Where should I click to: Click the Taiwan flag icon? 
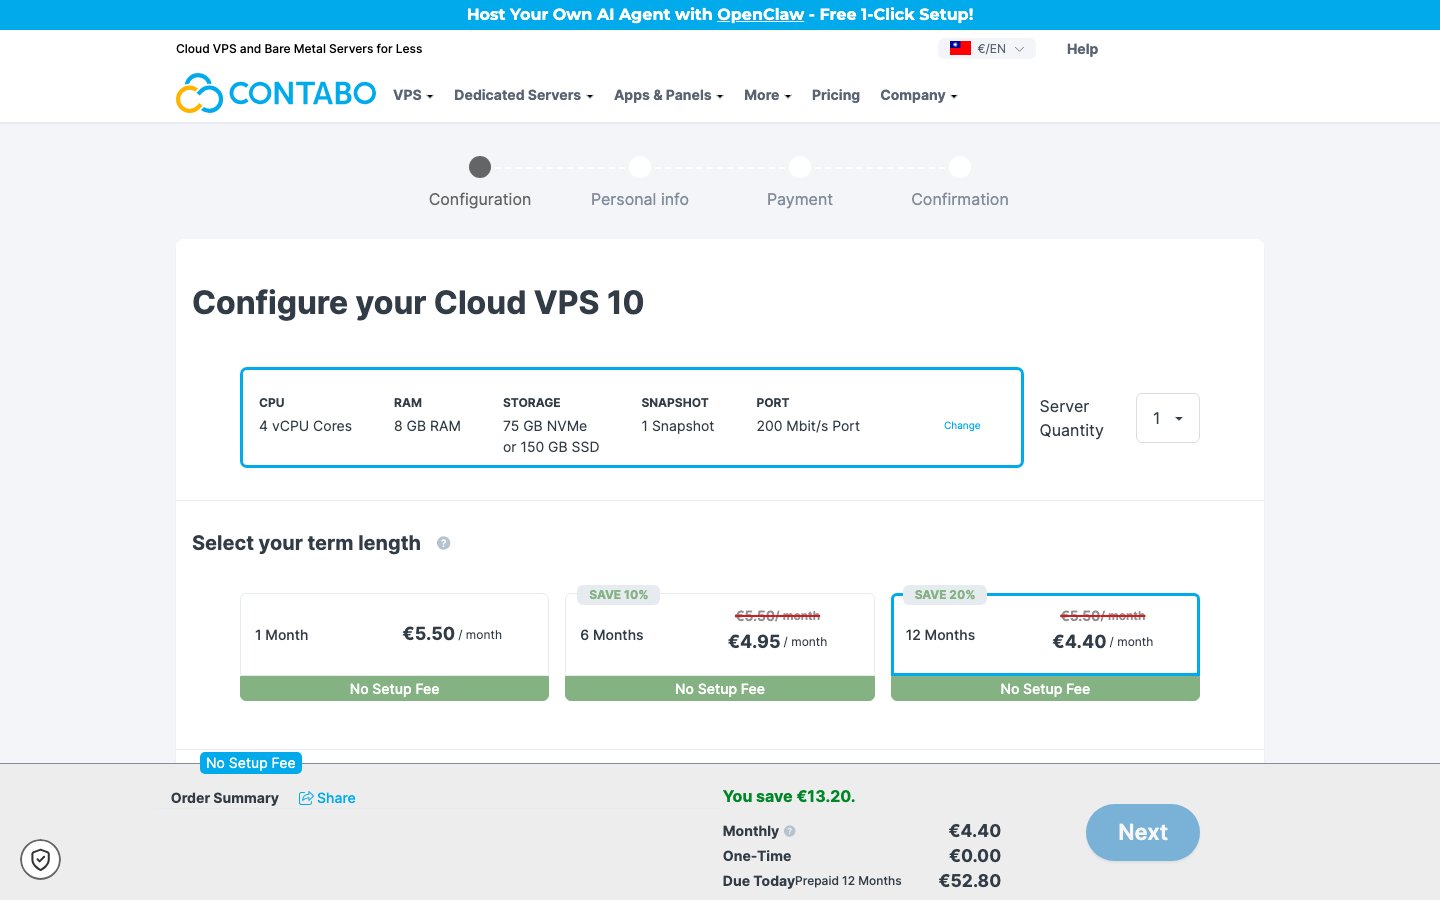pos(960,48)
